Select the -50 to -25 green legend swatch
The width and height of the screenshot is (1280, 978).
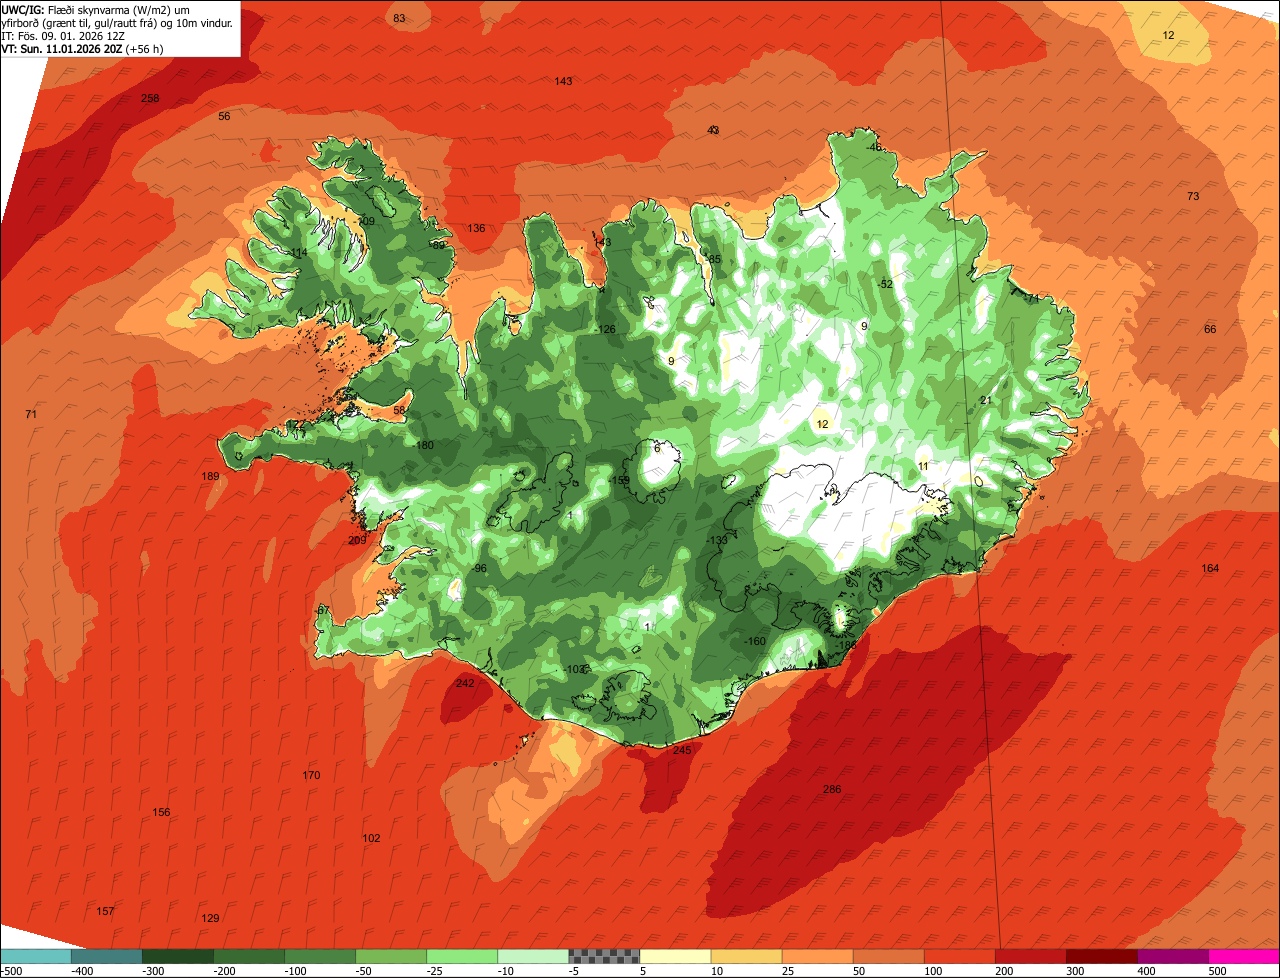coord(390,957)
